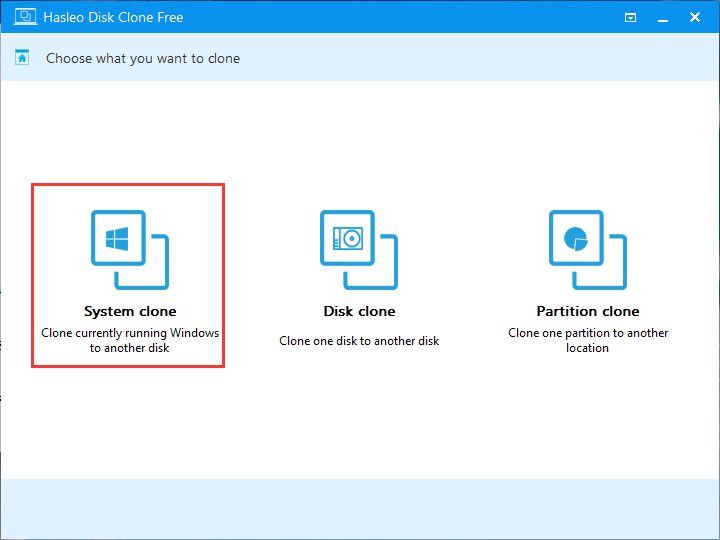This screenshot has height=540, width=720.
Task: Click 'Hasleo Disk Clone Free' window title
Action: (x=113, y=17)
